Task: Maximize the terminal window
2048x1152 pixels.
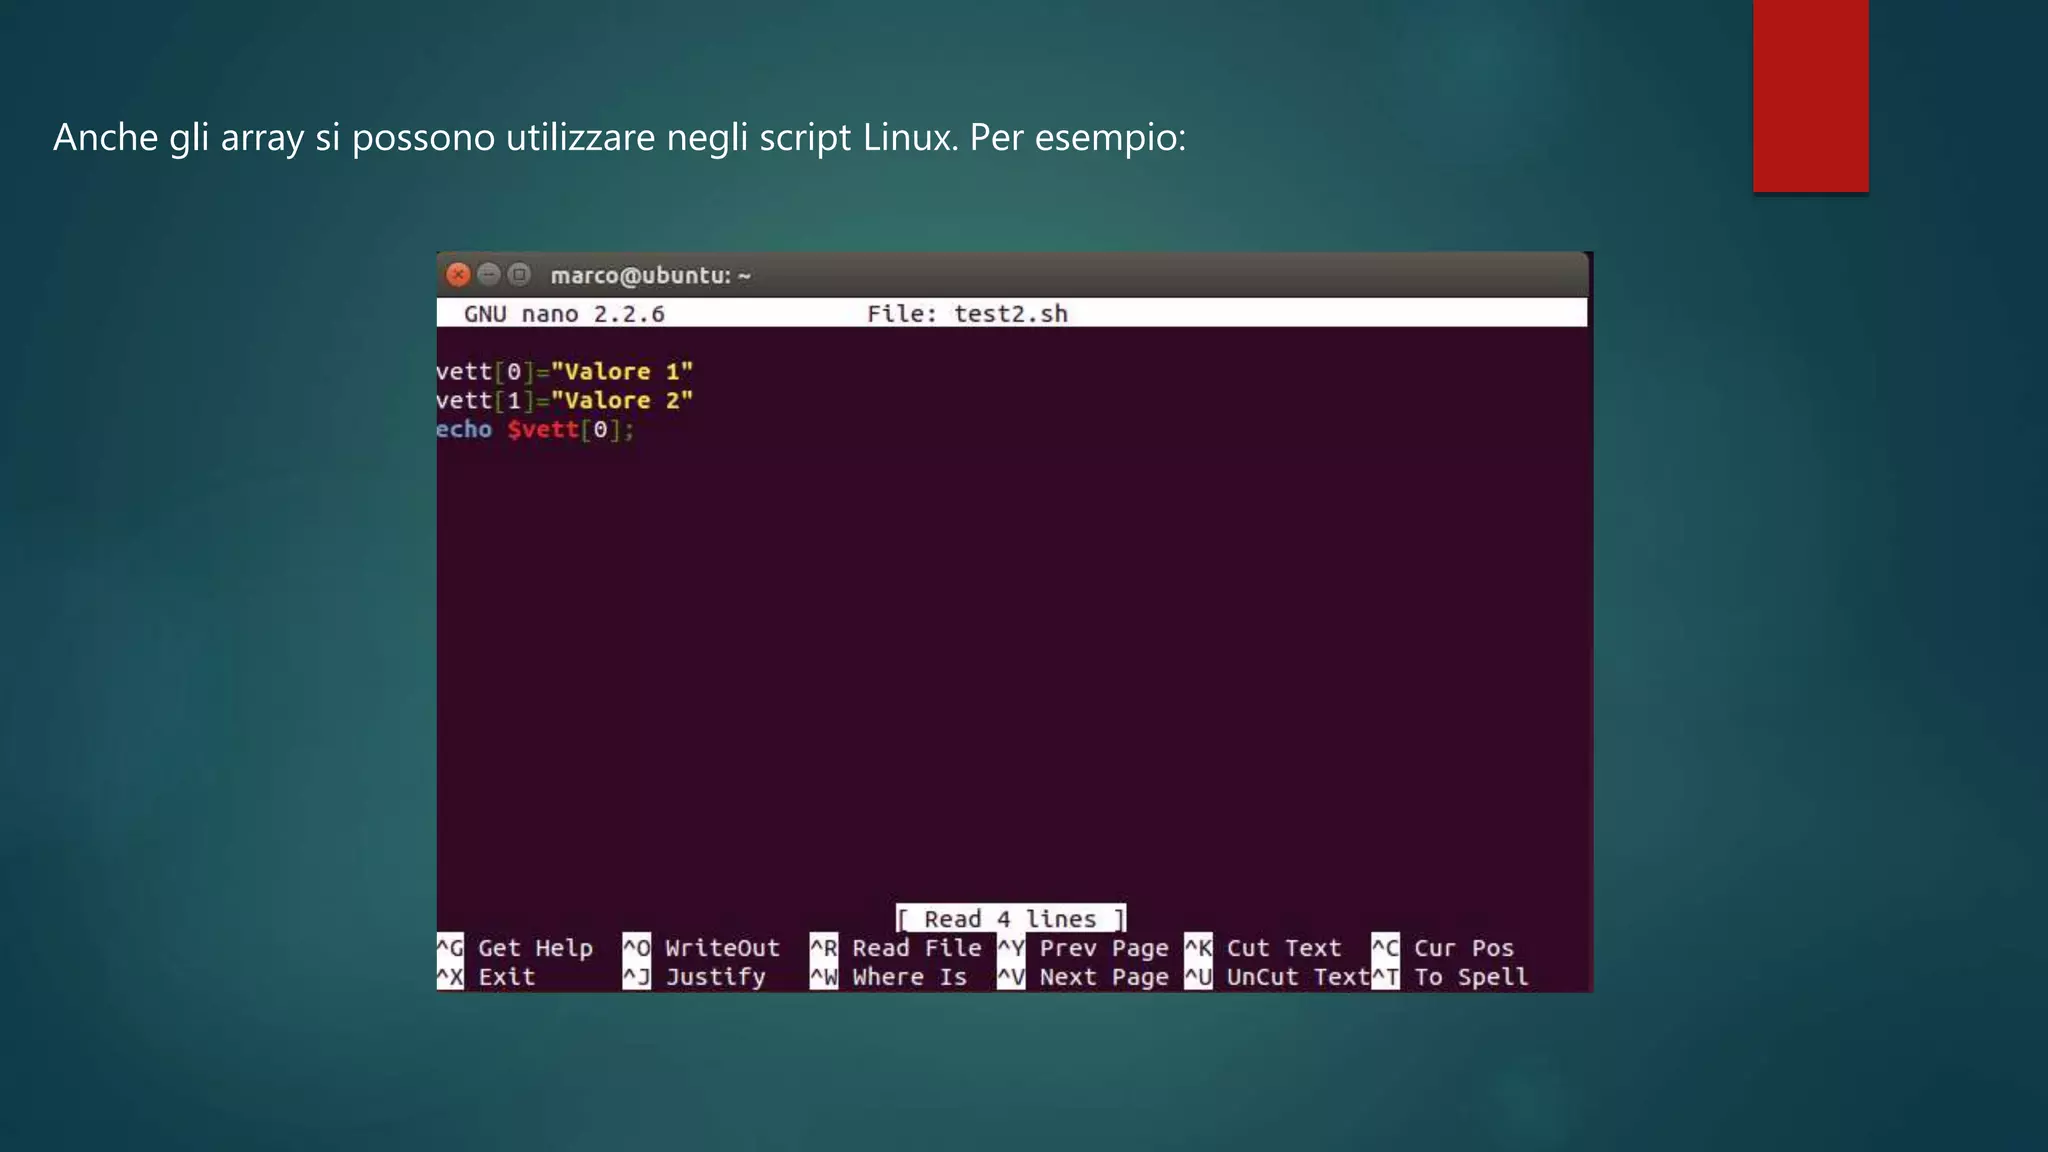Action: click(x=518, y=274)
